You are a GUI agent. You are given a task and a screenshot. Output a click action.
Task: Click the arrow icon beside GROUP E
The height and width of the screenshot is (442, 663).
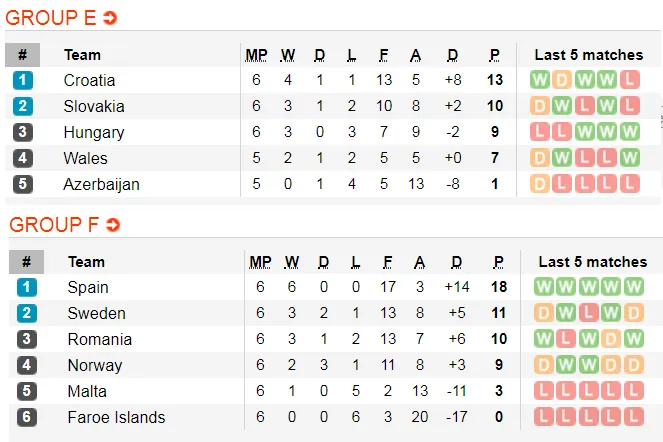(x=110, y=18)
